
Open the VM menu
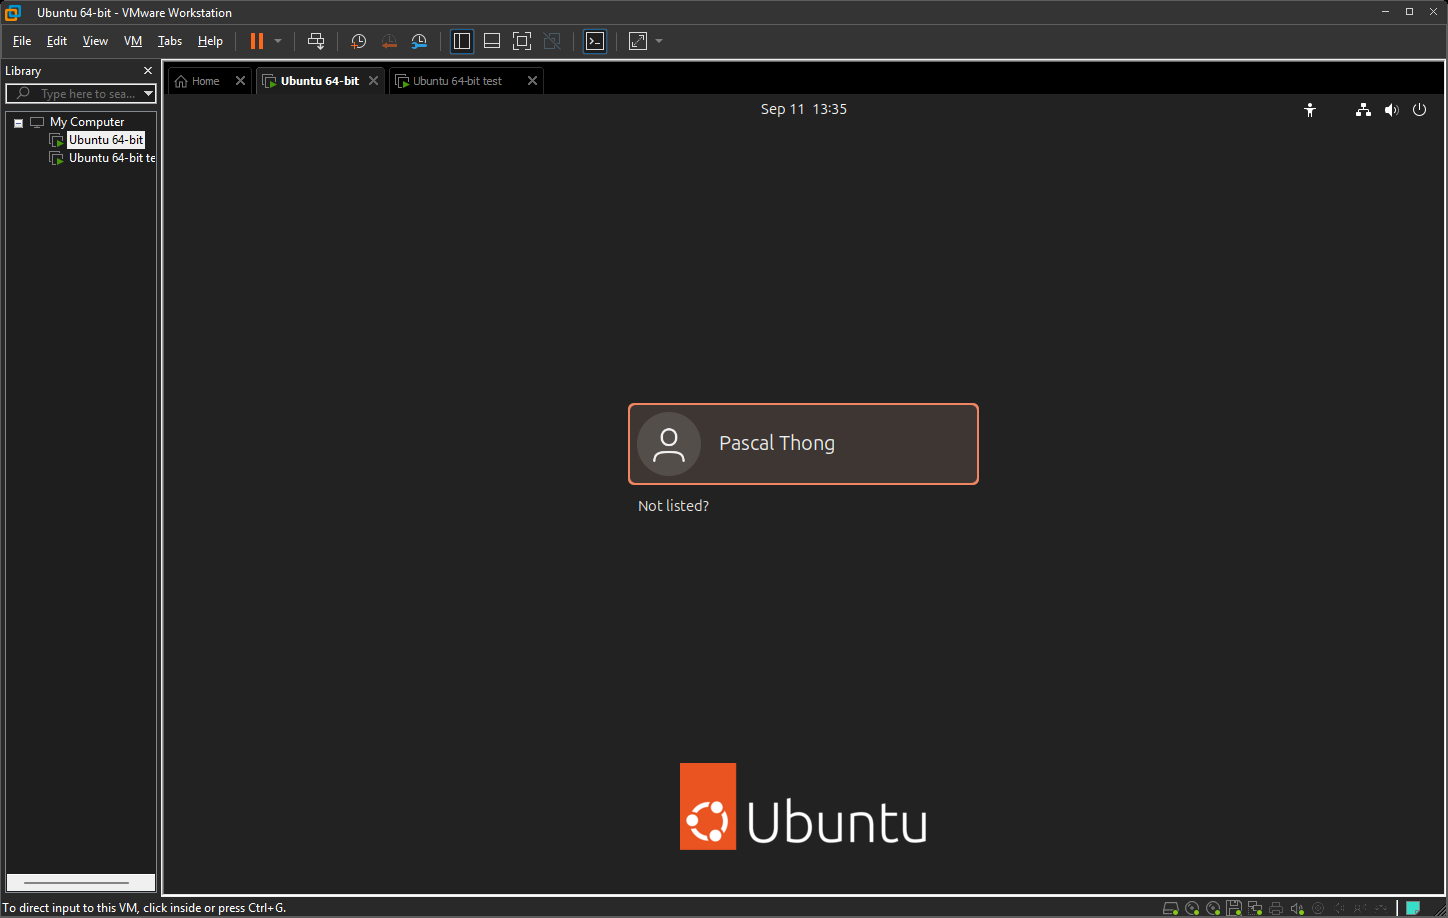click(133, 41)
